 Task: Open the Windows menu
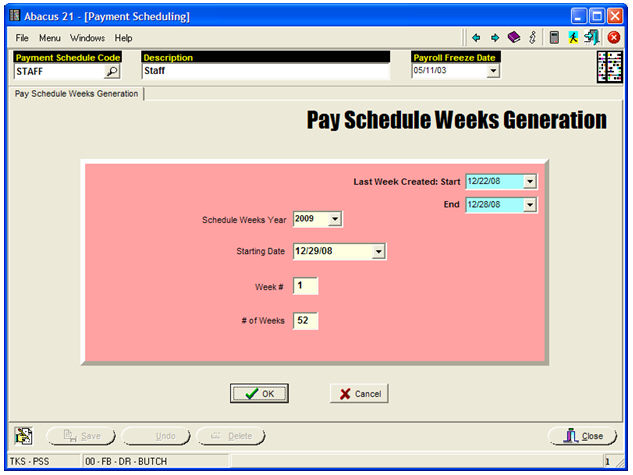coord(87,37)
